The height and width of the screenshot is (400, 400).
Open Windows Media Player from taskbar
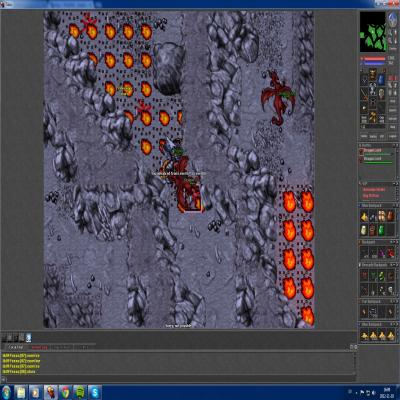[35, 392]
